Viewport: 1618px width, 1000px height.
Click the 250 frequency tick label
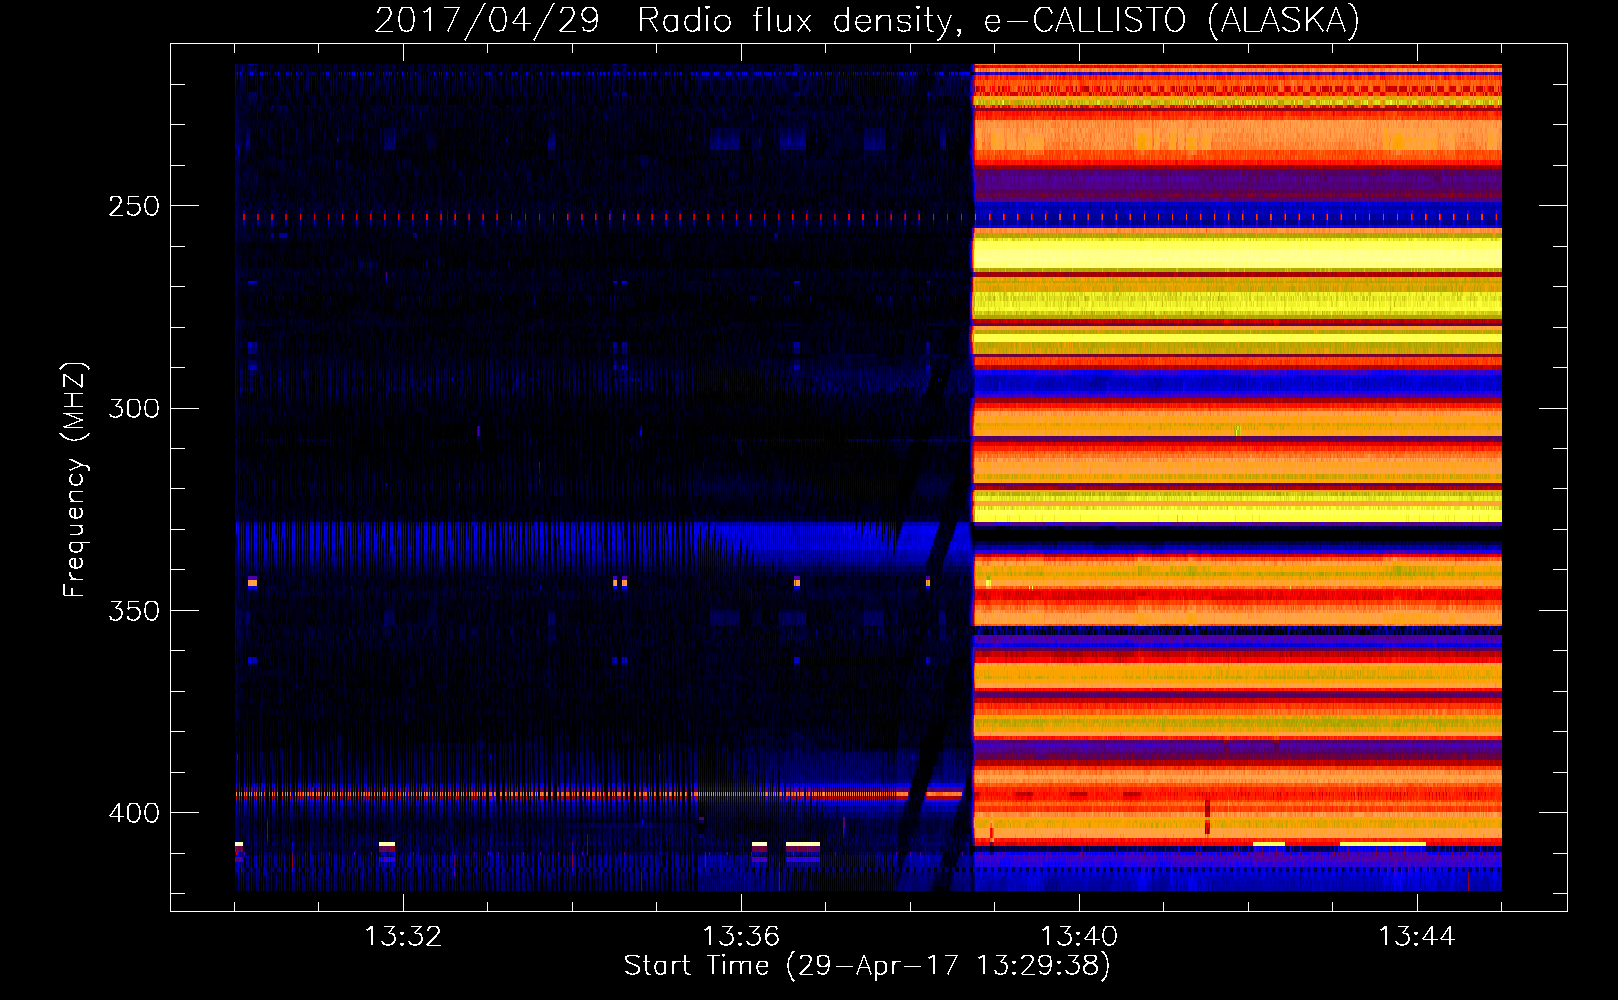click(x=133, y=207)
